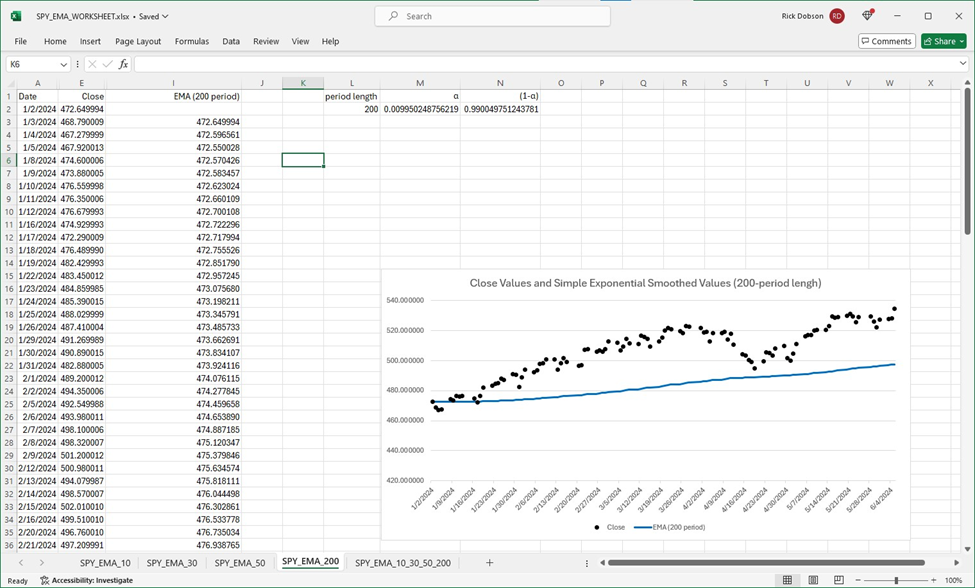Expand the Name Box dropdown
Image resolution: width=975 pixels, height=588 pixels.
63,64
